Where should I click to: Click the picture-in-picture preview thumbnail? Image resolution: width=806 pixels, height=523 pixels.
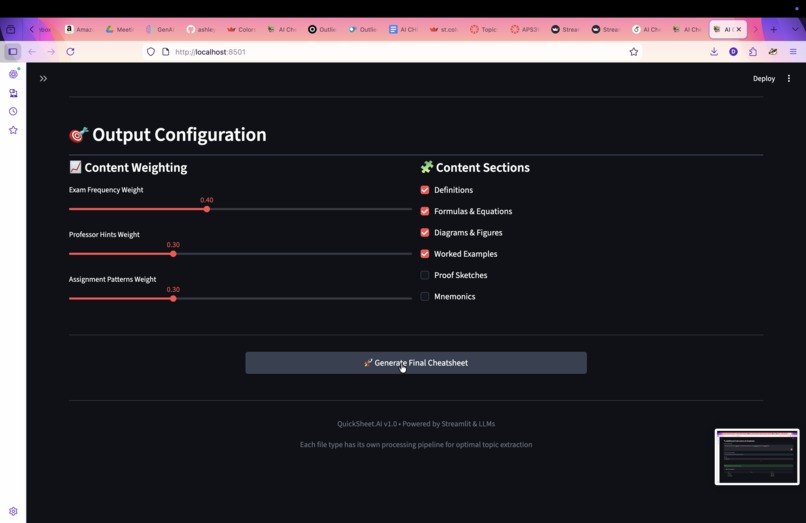(x=757, y=457)
